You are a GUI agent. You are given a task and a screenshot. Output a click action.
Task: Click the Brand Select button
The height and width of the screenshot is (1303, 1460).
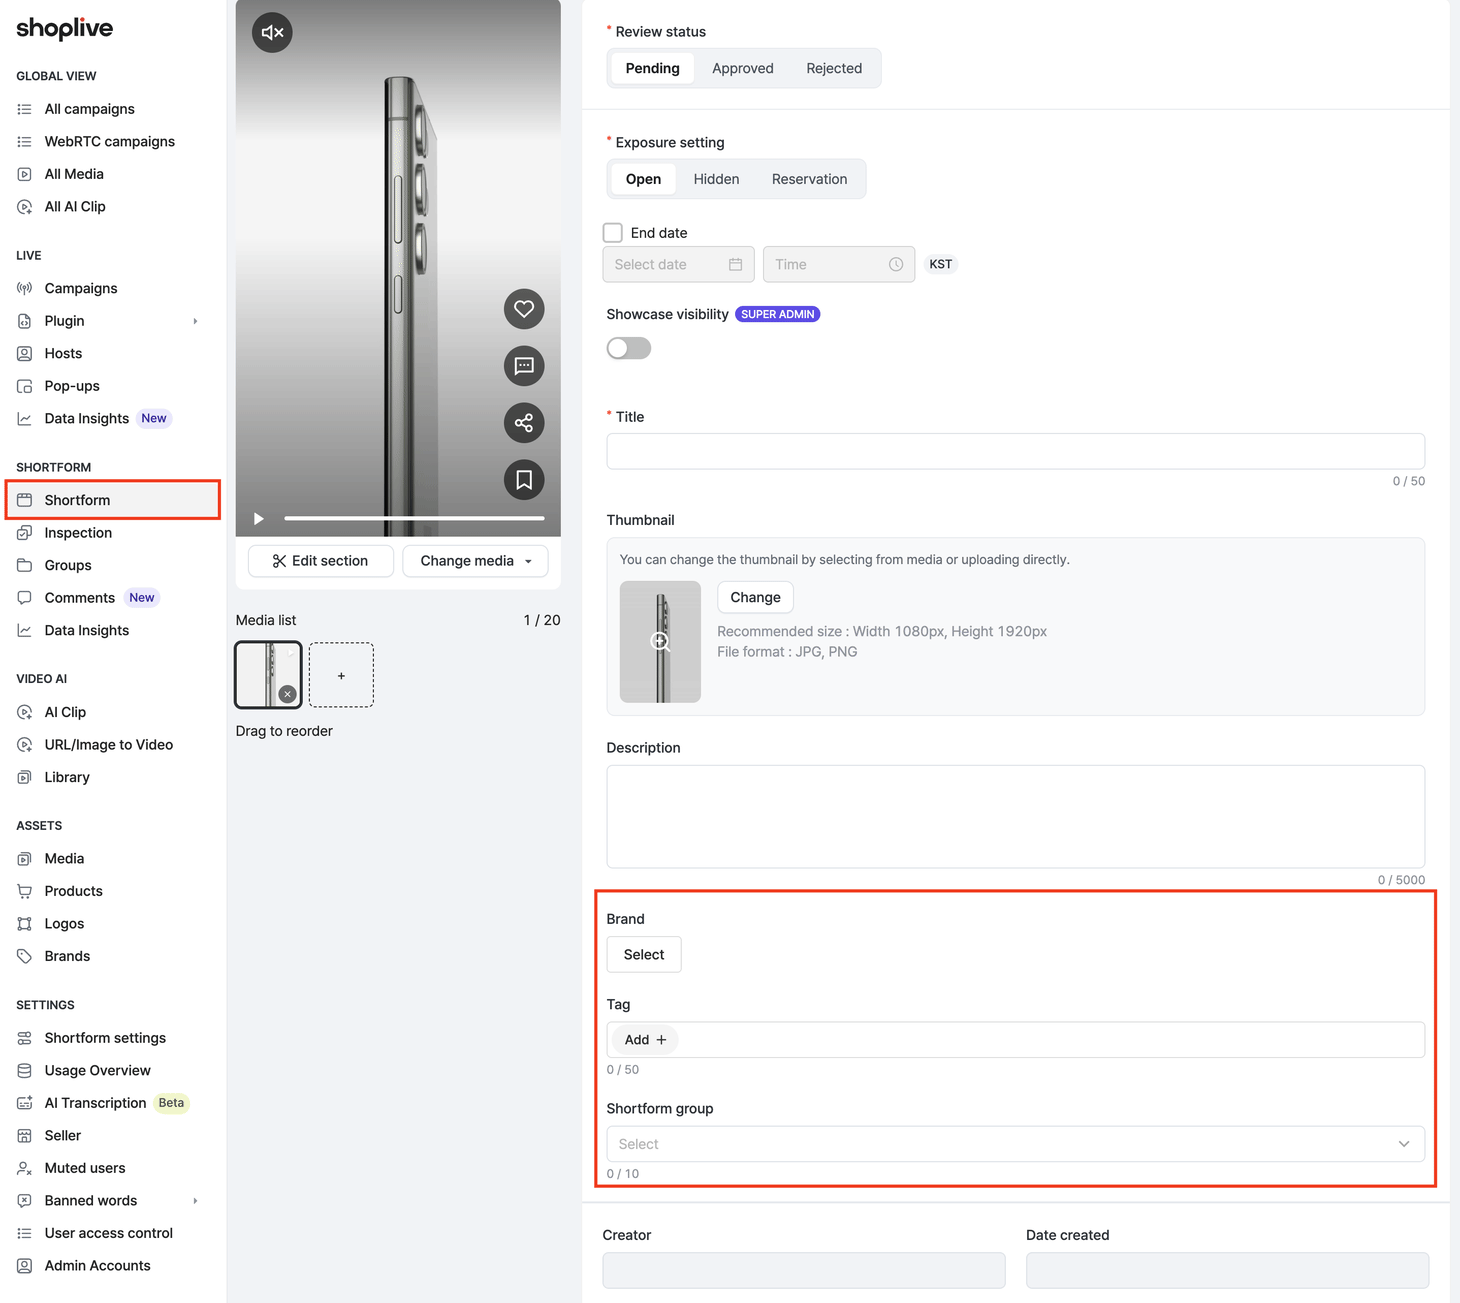pyautogui.click(x=644, y=955)
